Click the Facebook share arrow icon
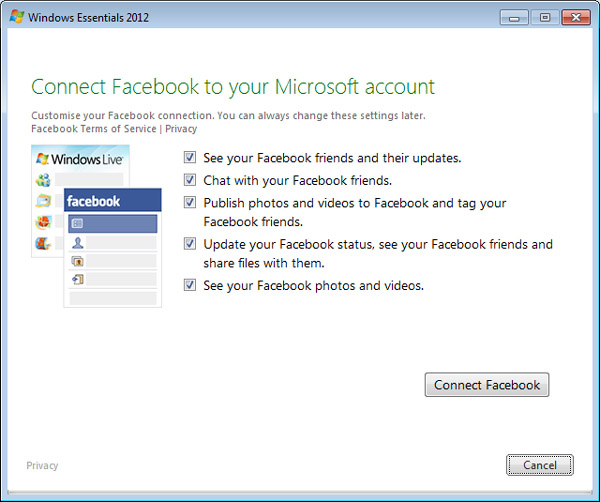The image size is (600, 502). [78, 280]
